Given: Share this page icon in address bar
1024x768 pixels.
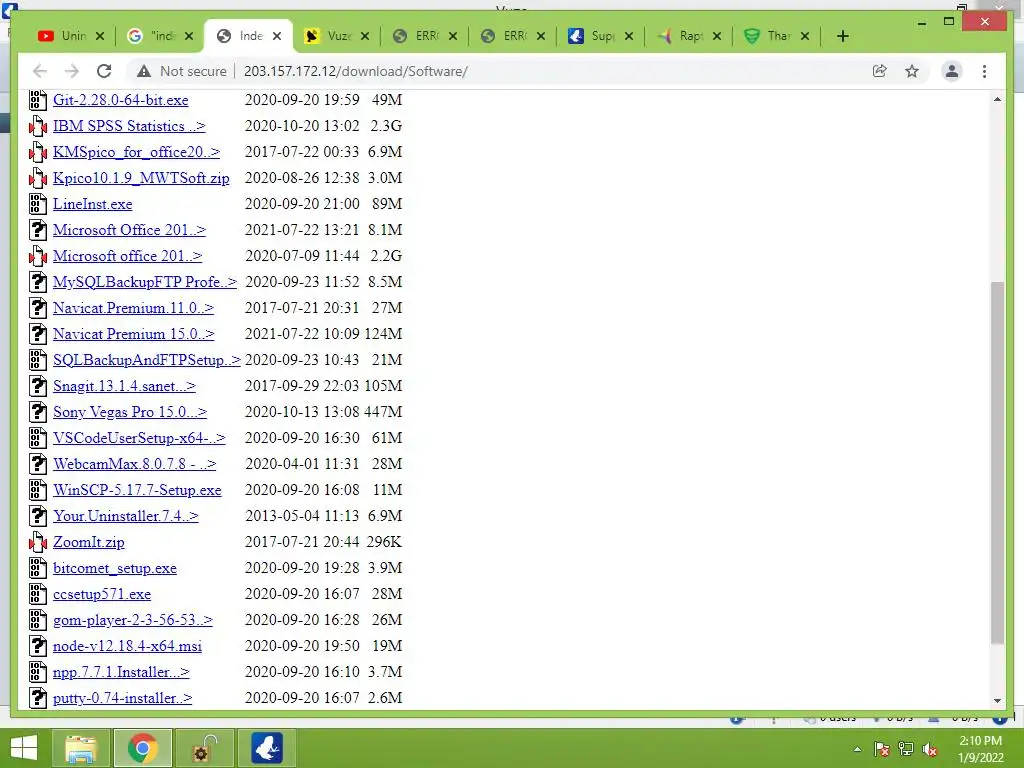Looking at the screenshot, I should (x=880, y=71).
